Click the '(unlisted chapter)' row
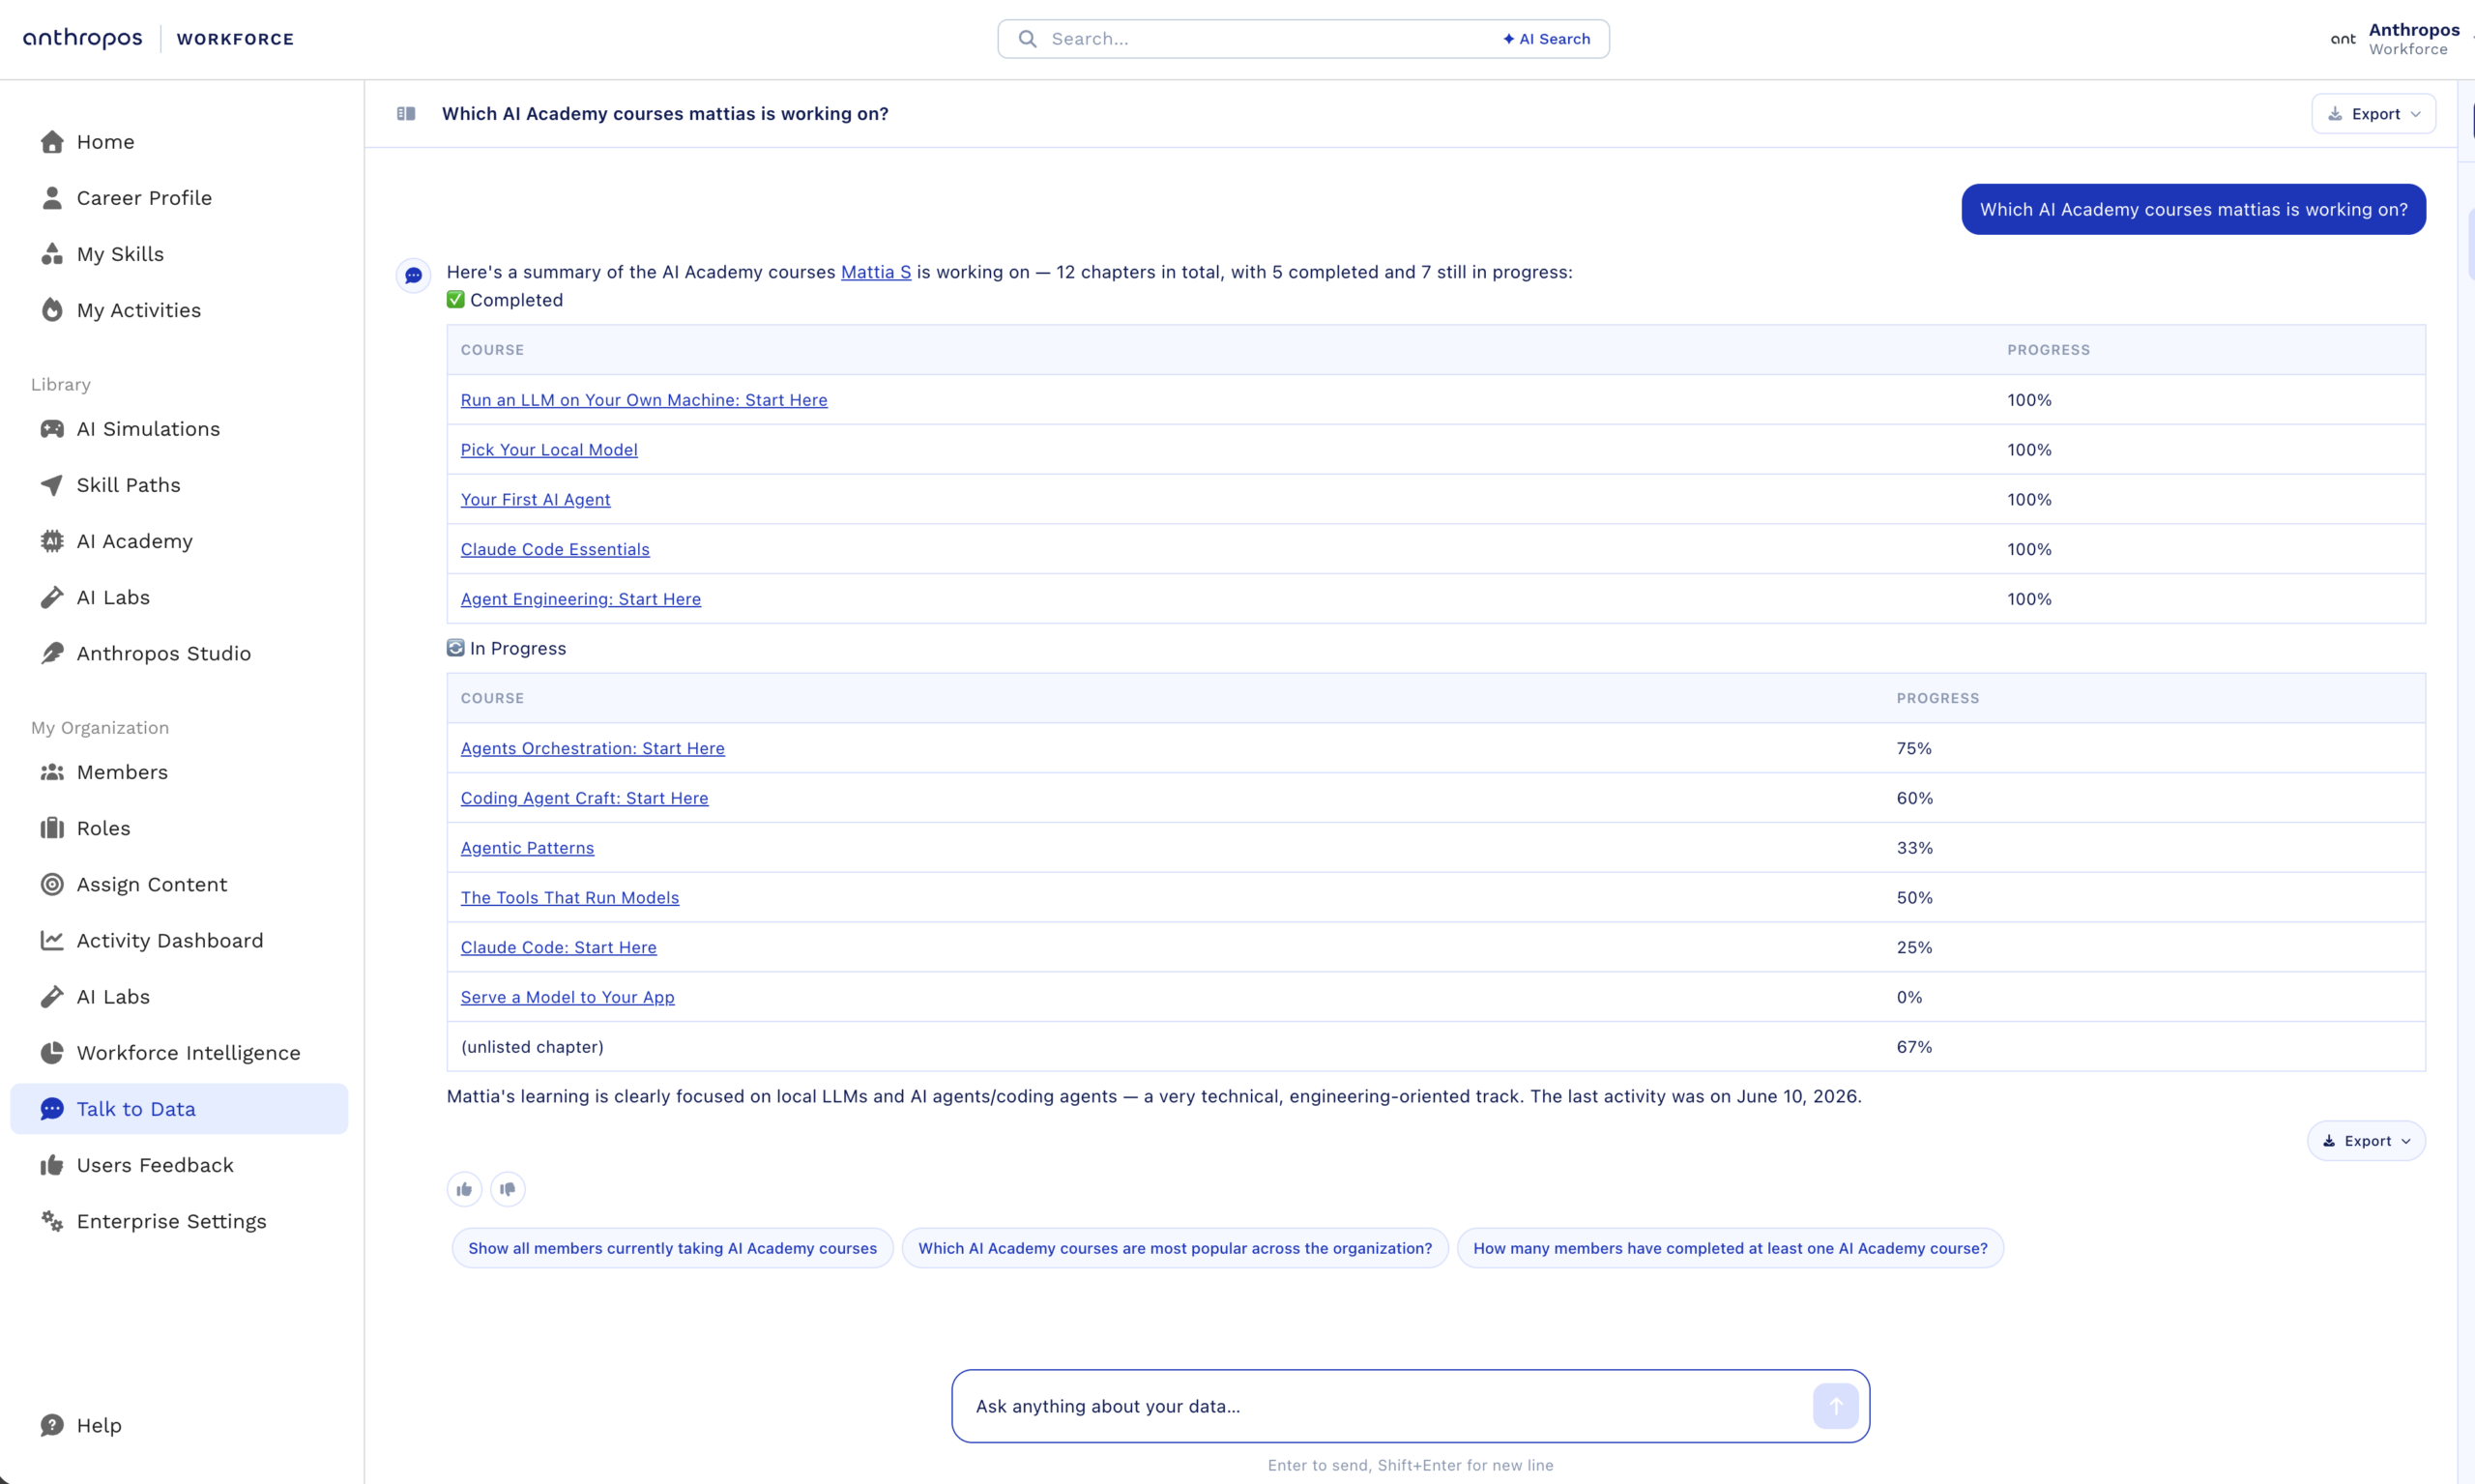2475x1484 pixels. tap(1436, 1047)
